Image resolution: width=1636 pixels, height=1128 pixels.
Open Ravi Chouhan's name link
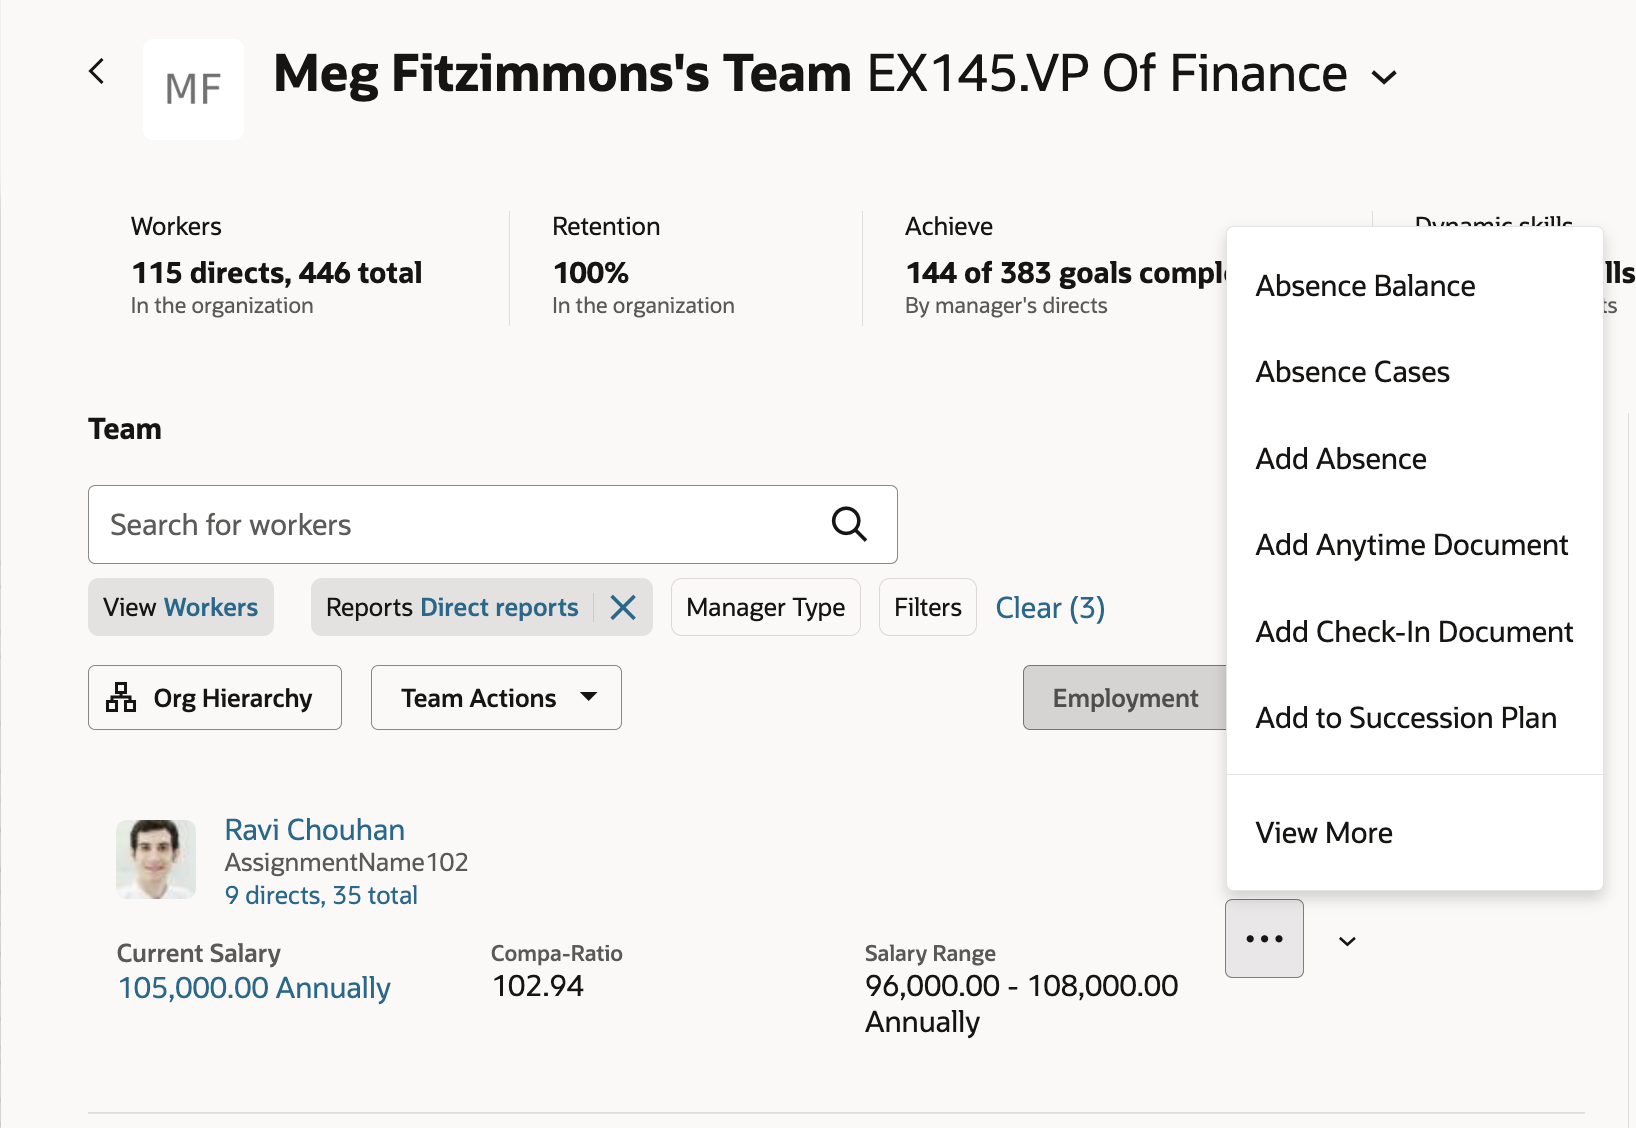pyautogui.click(x=315, y=830)
